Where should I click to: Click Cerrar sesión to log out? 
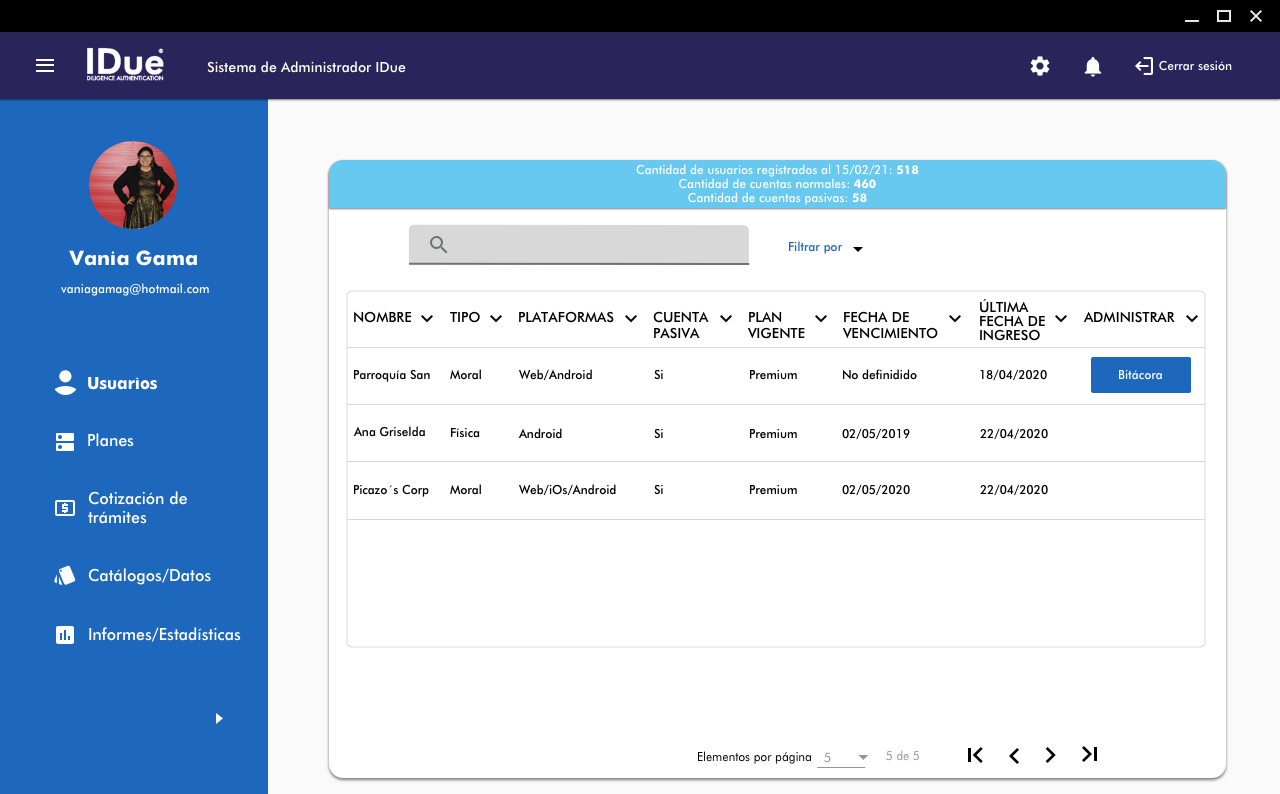click(1184, 67)
